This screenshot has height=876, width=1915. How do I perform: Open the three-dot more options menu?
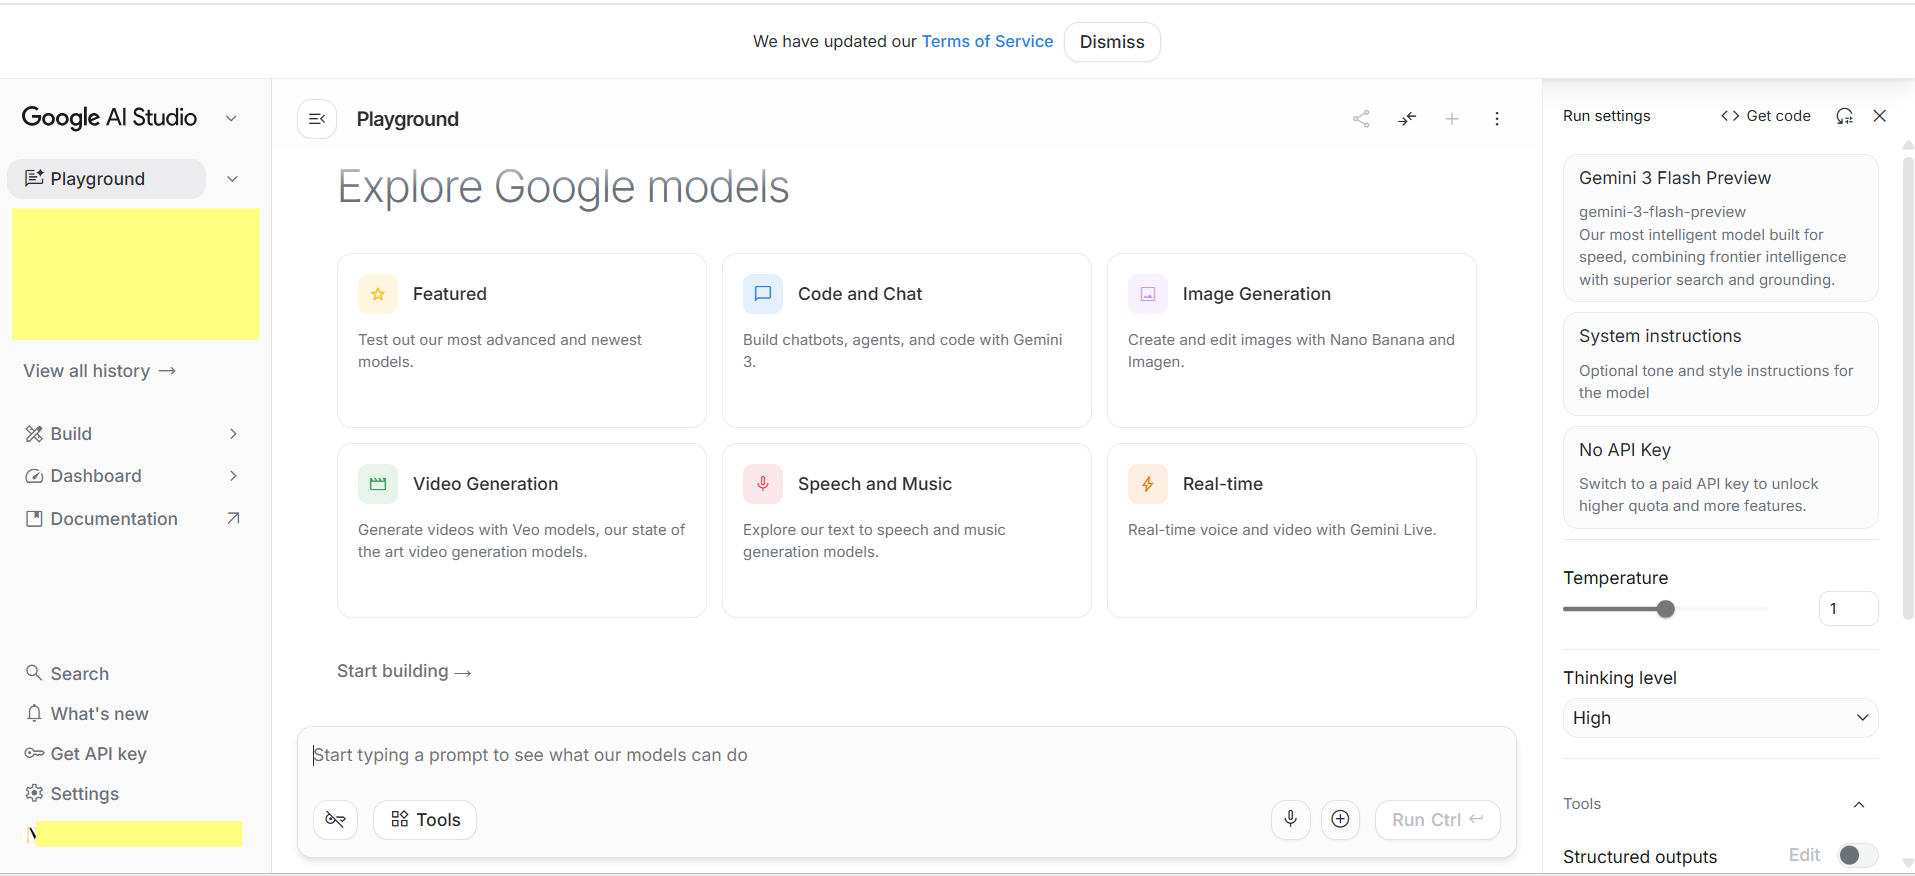1497,119
